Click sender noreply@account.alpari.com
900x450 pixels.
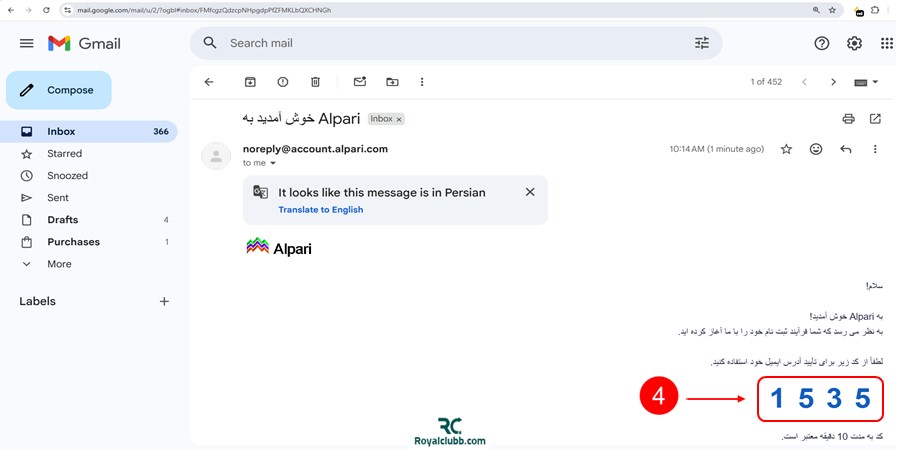(315, 149)
